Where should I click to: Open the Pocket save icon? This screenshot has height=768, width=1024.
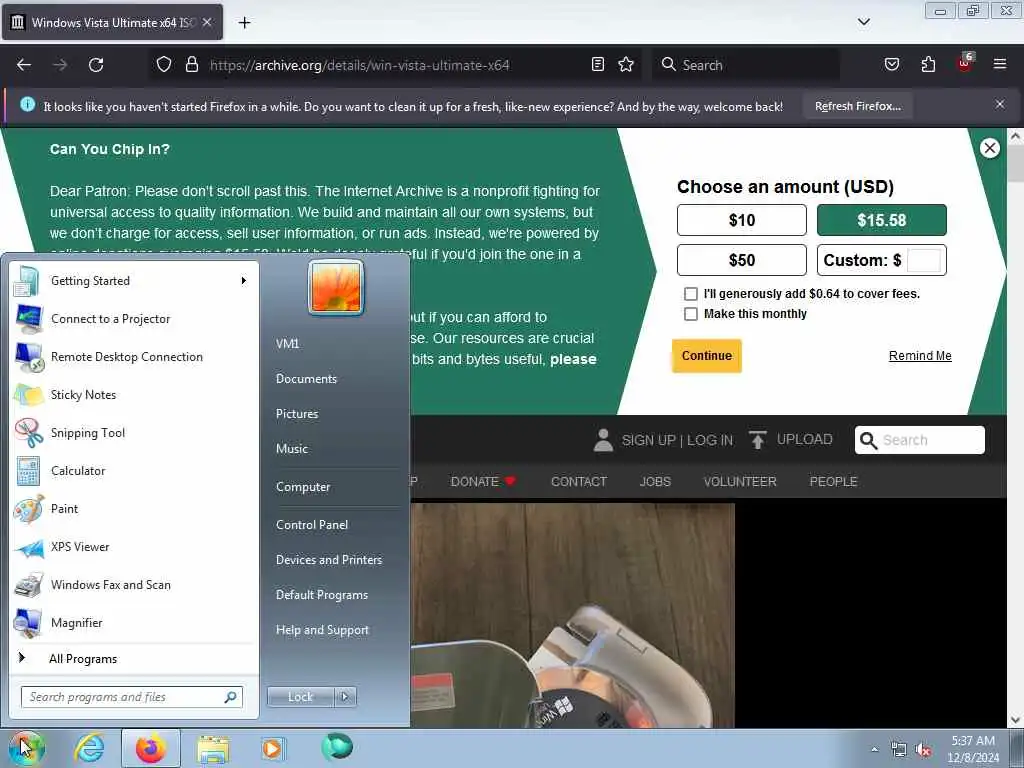click(x=891, y=65)
